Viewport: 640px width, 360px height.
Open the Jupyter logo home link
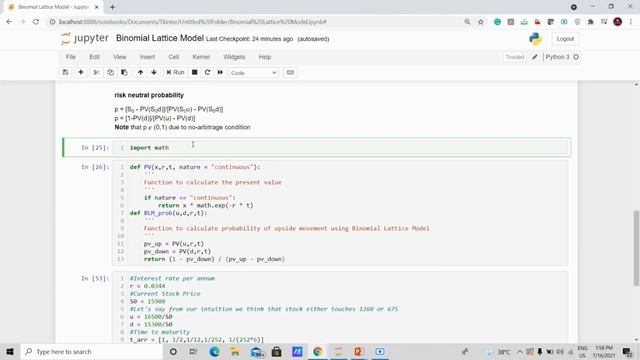pos(85,38)
